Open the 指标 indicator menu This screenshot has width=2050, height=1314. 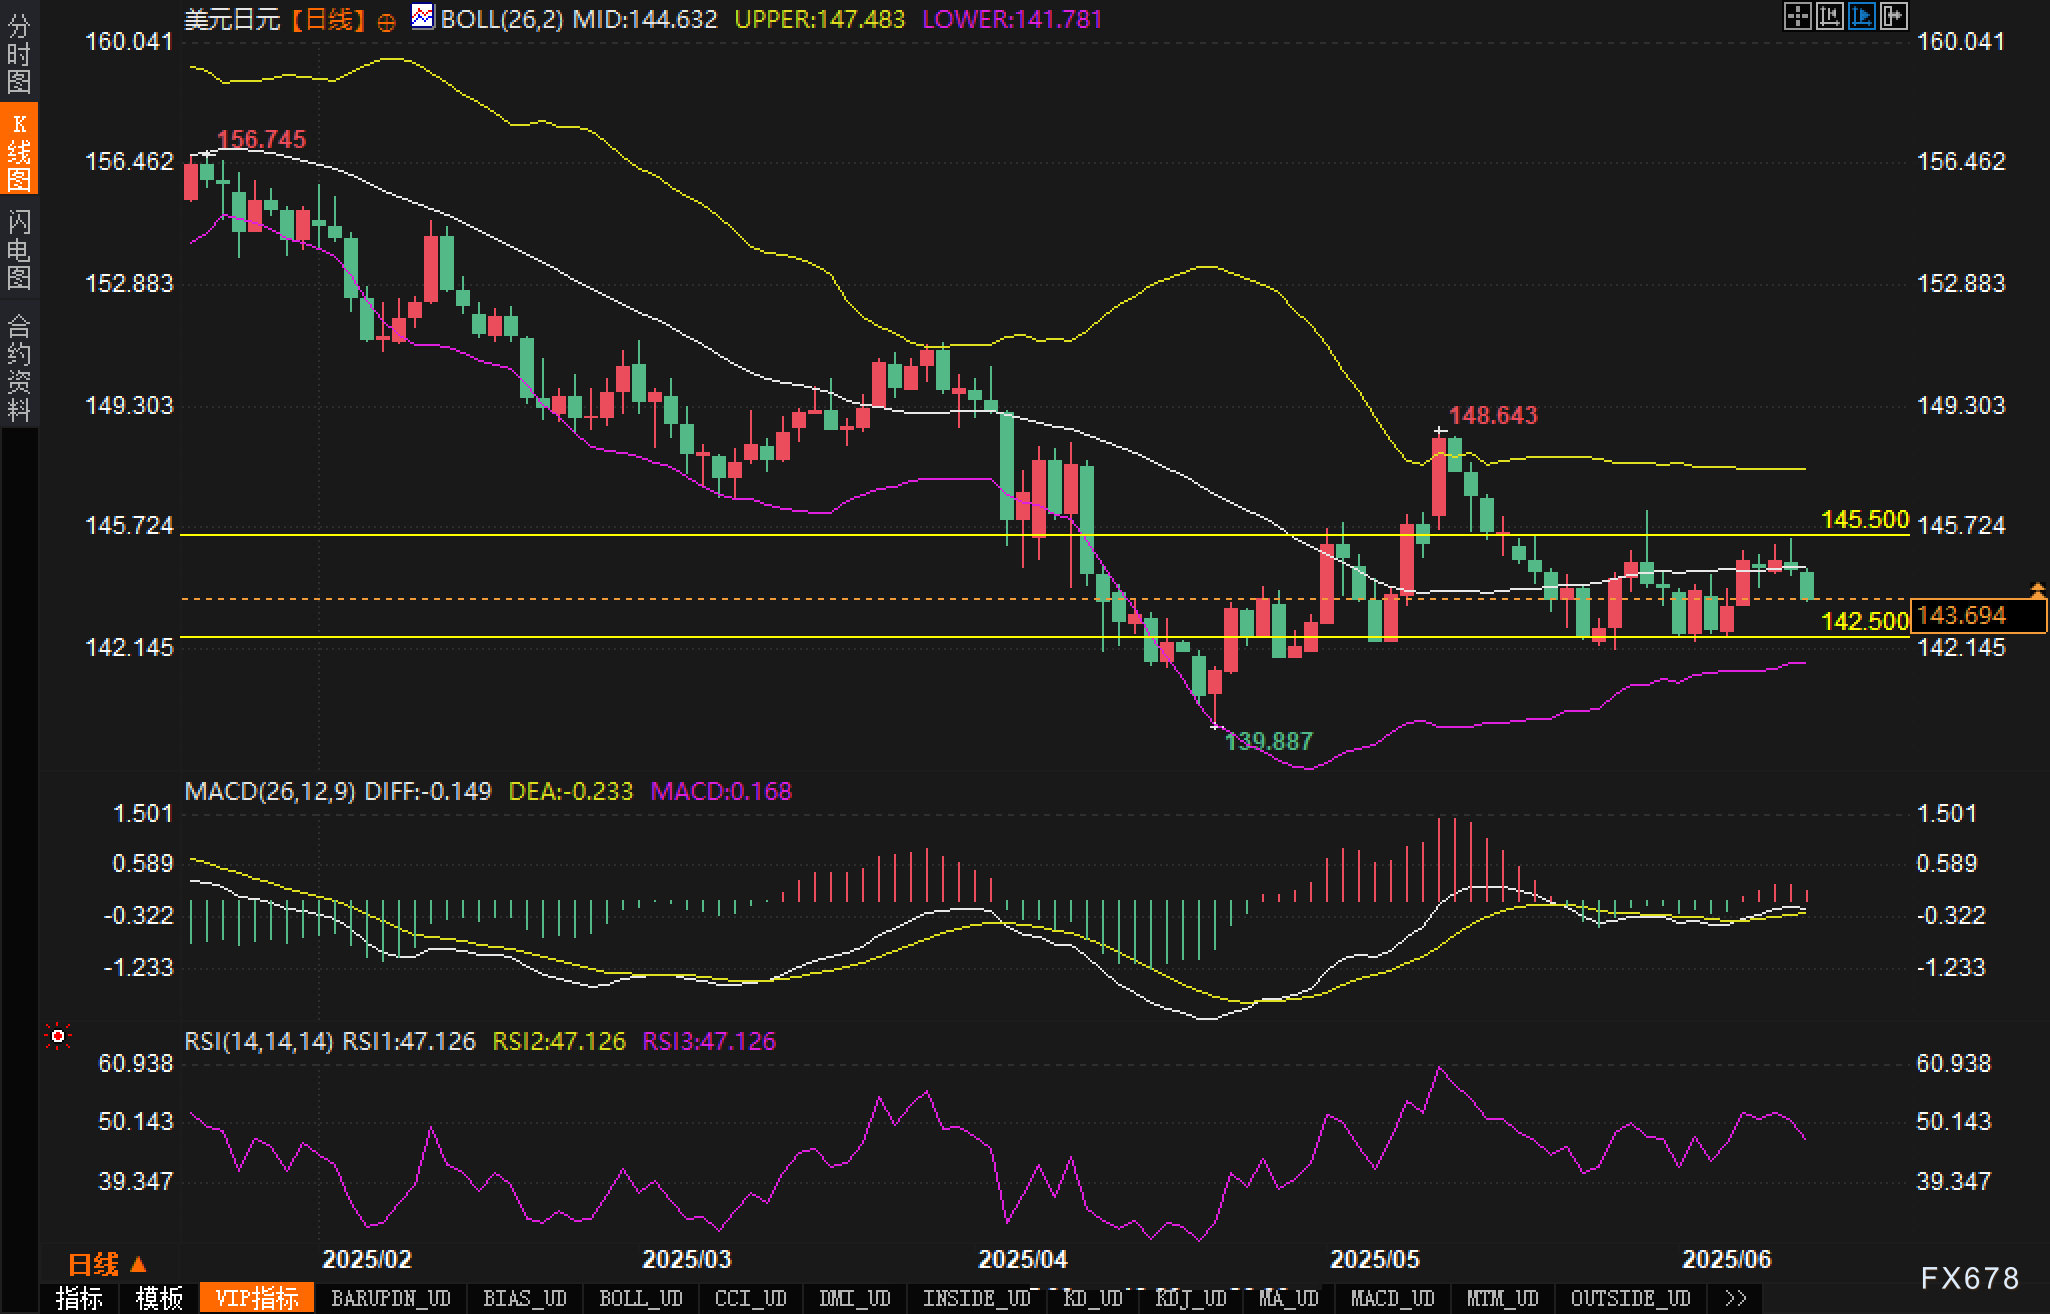(x=79, y=1298)
